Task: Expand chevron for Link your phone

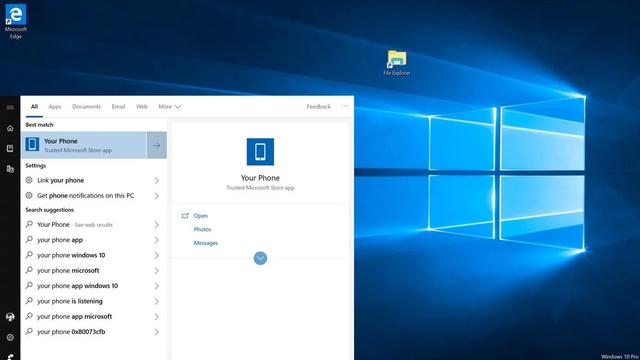Action: [156, 180]
